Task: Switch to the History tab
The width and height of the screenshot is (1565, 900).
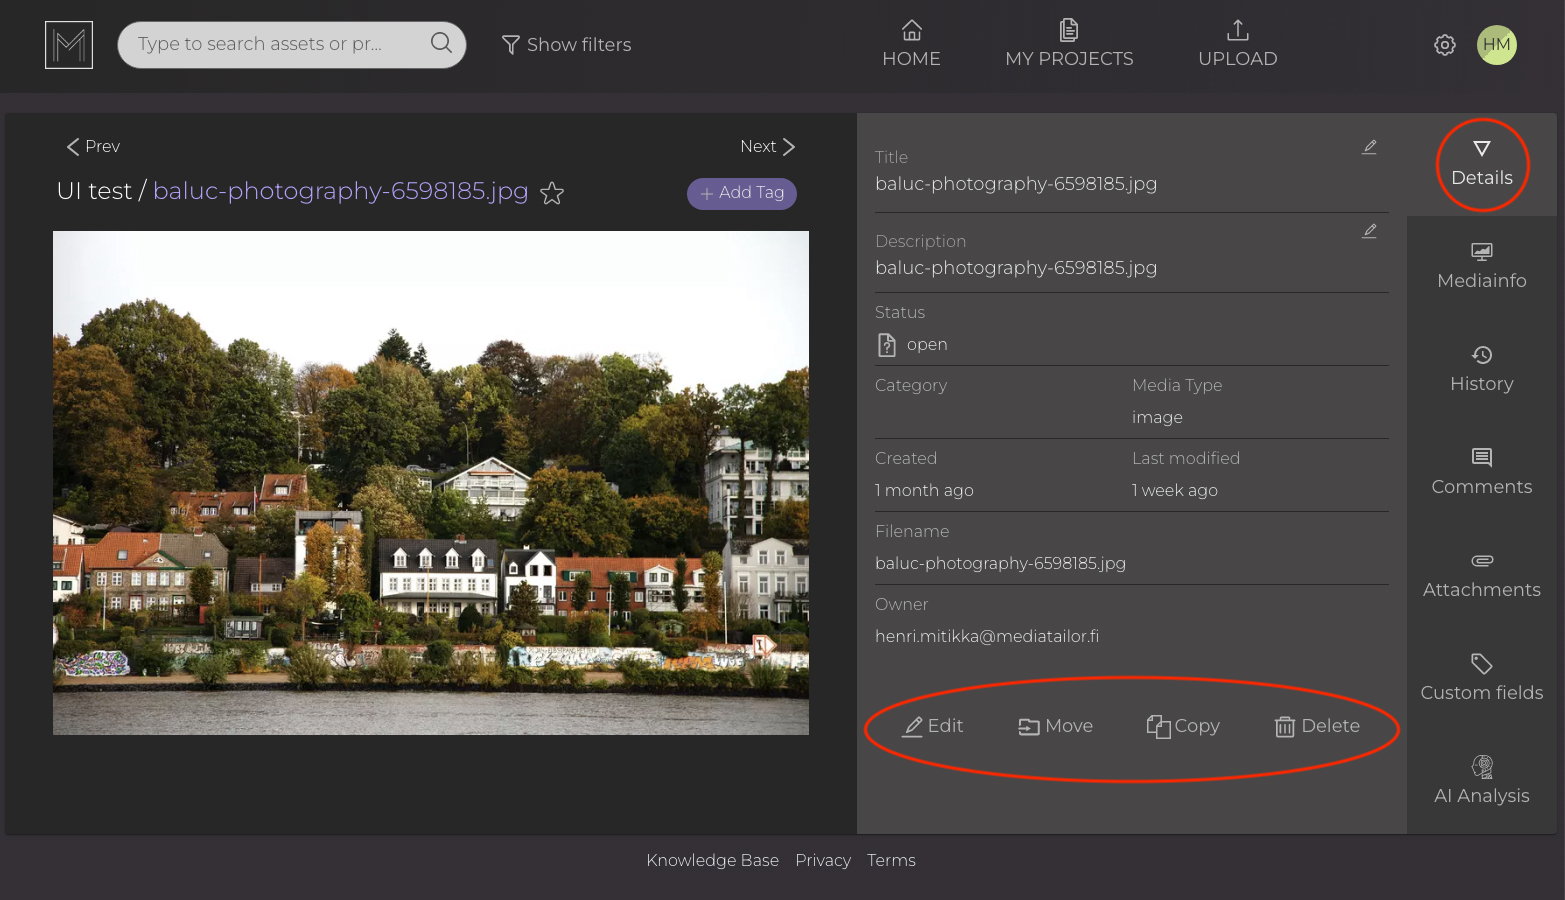Action: 1481,369
